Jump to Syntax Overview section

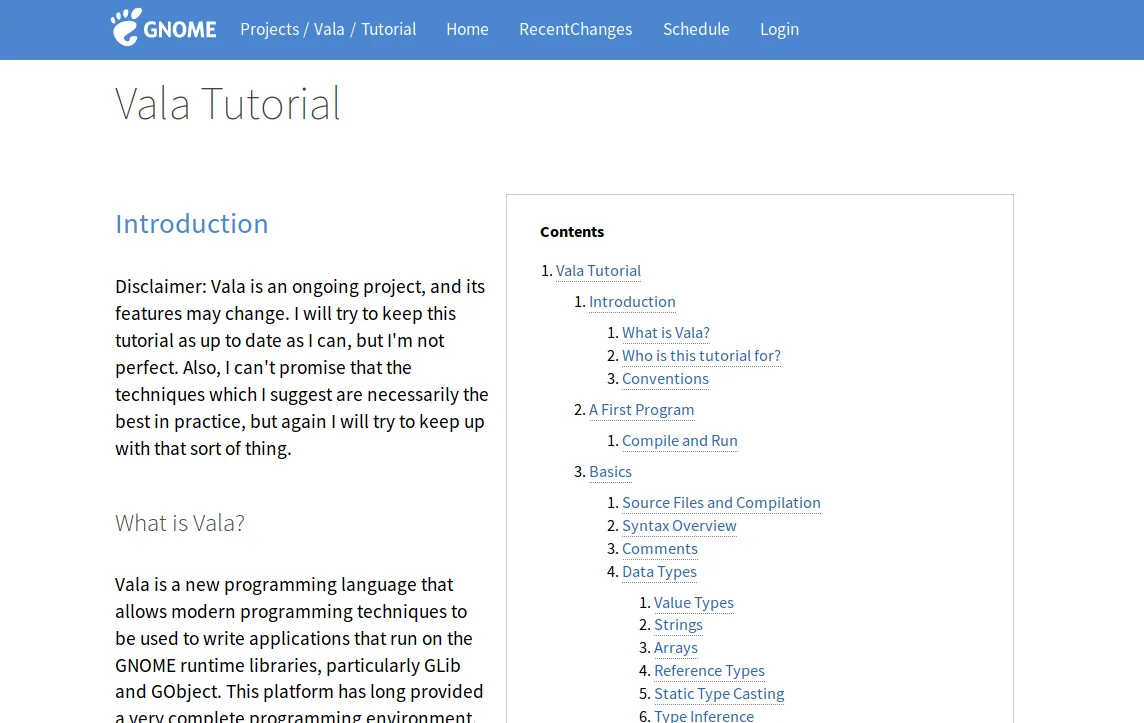pyautogui.click(x=679, y=526)
